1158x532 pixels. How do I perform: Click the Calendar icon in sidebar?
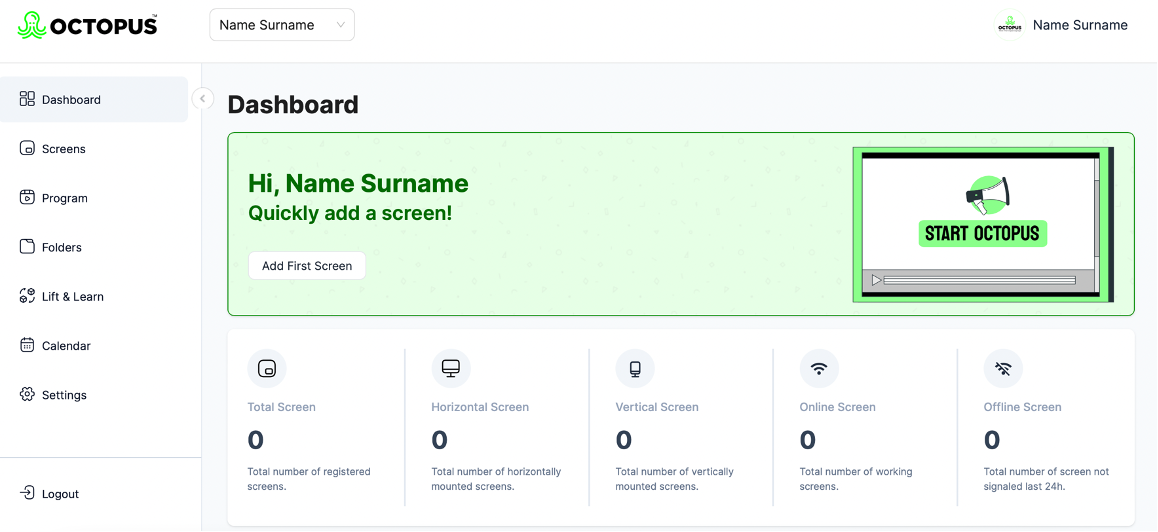pos(27,345)
